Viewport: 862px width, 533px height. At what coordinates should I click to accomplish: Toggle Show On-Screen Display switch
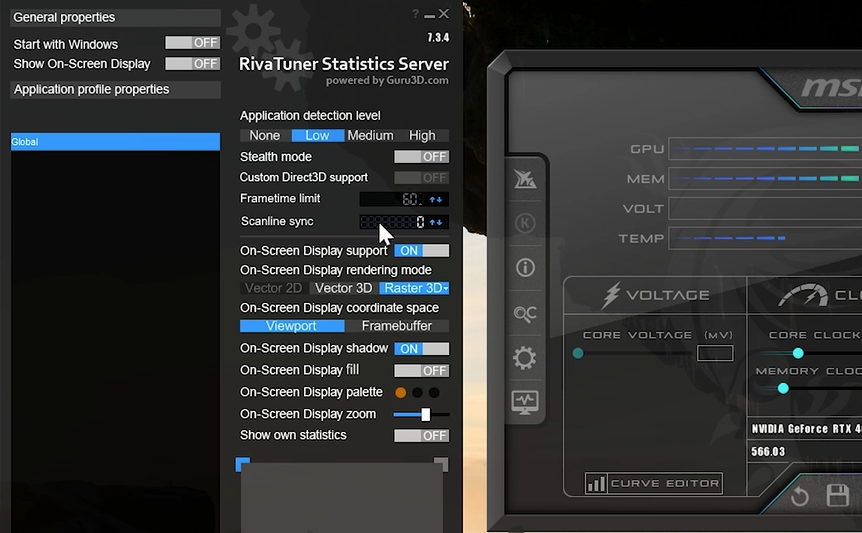click(192, 64)
